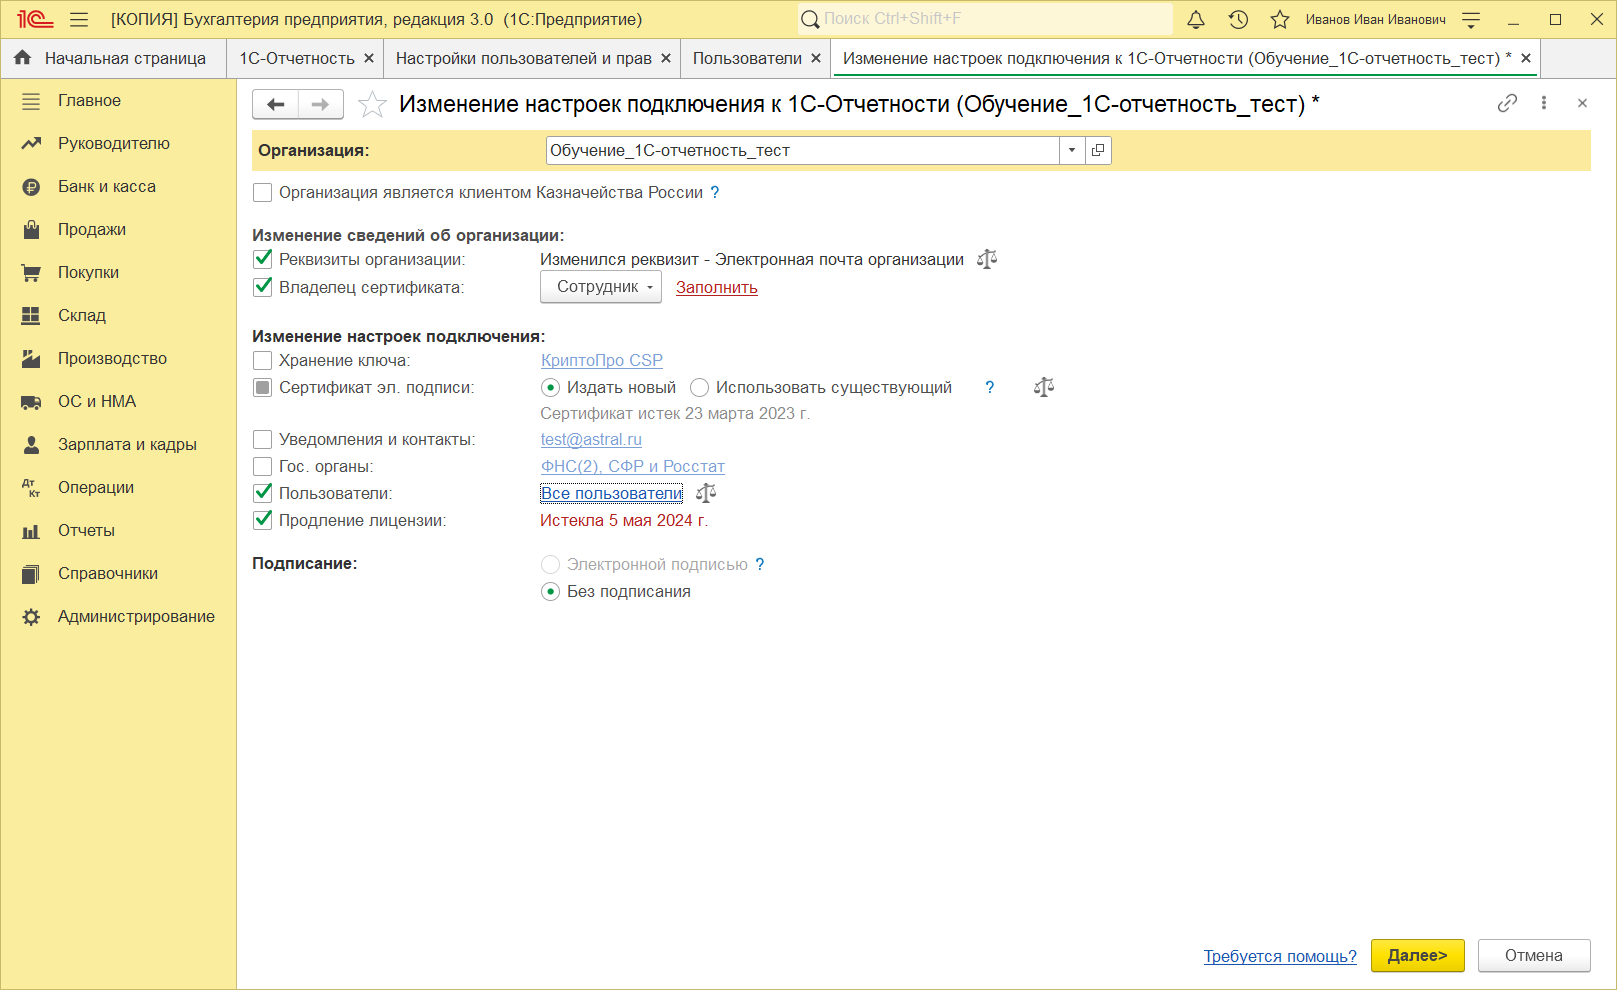
Task: Click scales icon next to certificate options
Action: [x=1044, y=387]
